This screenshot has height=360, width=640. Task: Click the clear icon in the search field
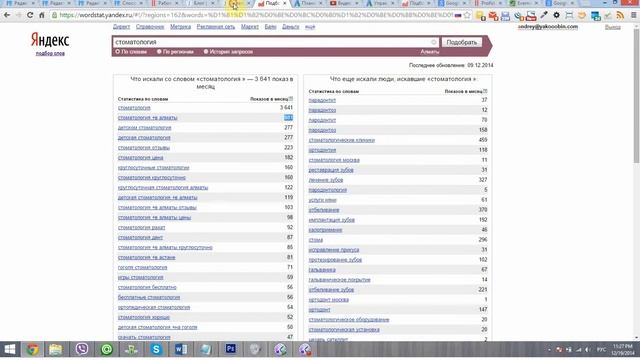pos(433,42)
